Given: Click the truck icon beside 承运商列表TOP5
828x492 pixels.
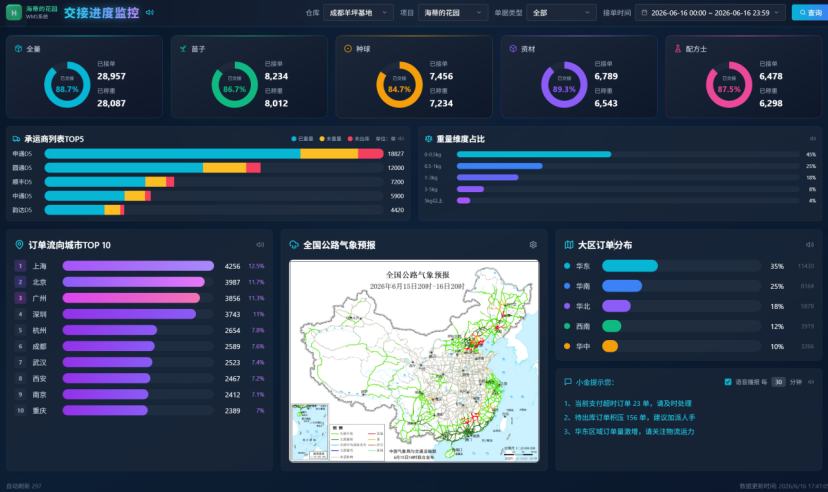Looking at the screenshot, I should click(x=16, y=139).
